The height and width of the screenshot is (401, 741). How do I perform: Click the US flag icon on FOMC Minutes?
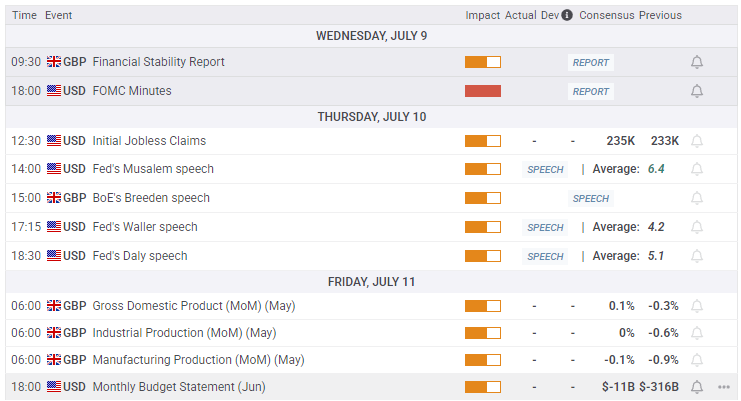click(54, 91)
